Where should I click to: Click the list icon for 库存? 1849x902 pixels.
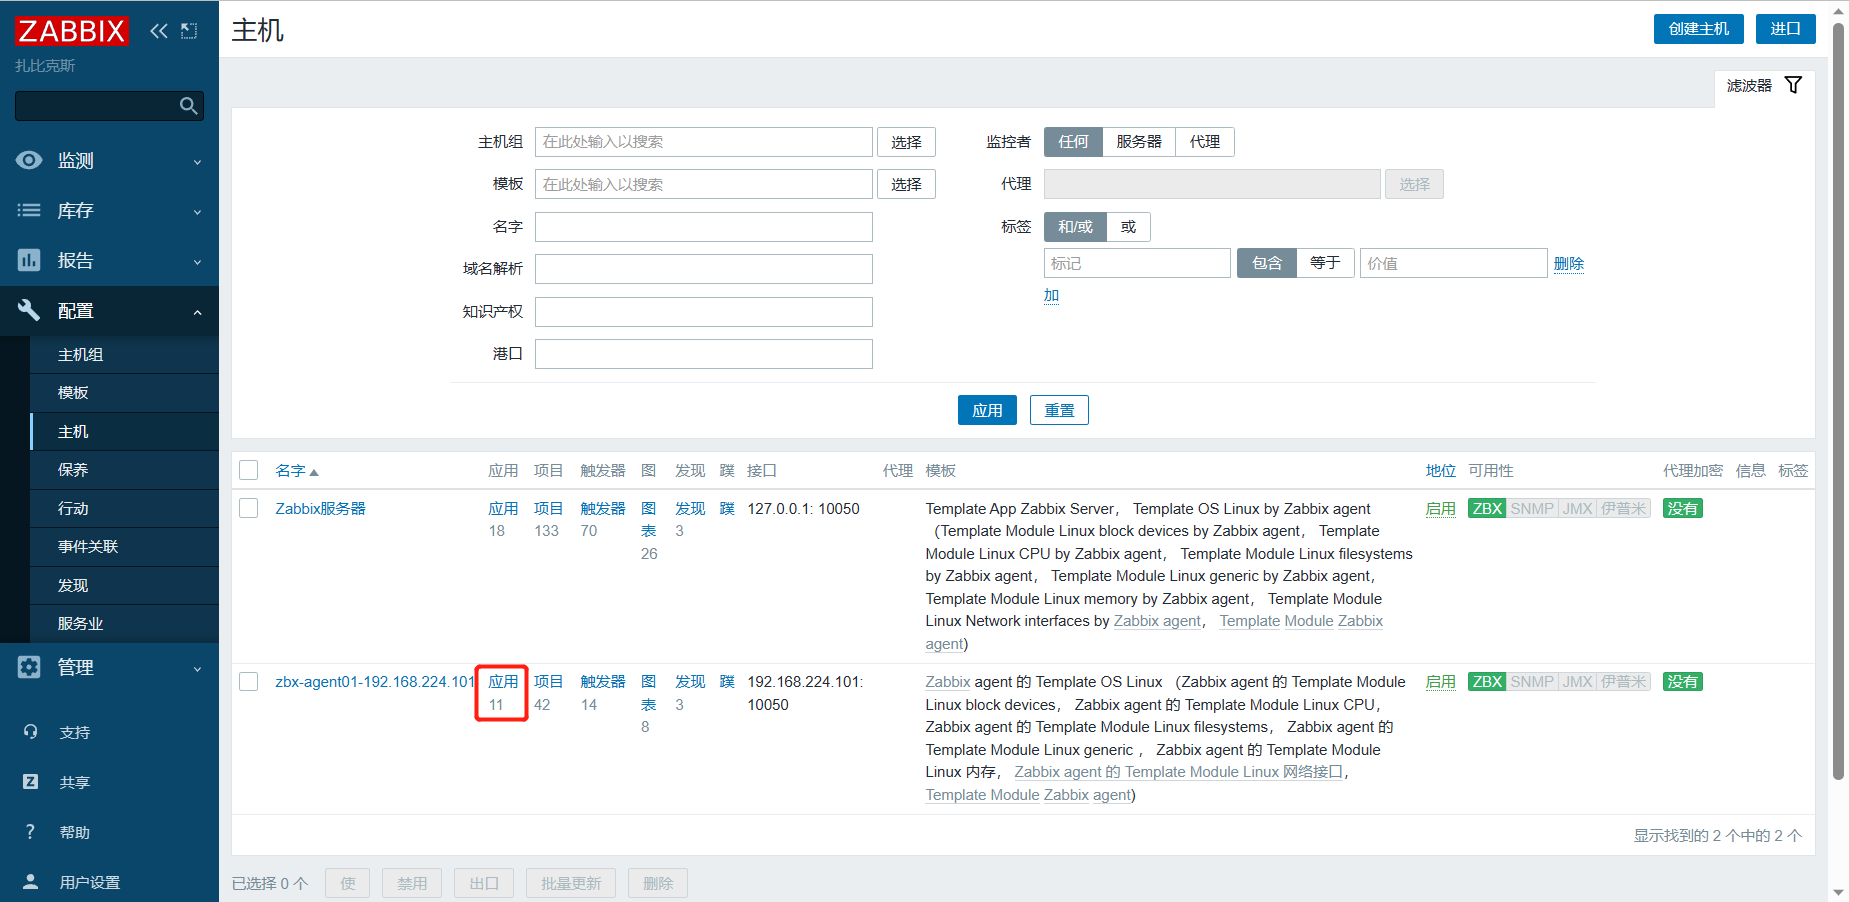coord(29,210)
